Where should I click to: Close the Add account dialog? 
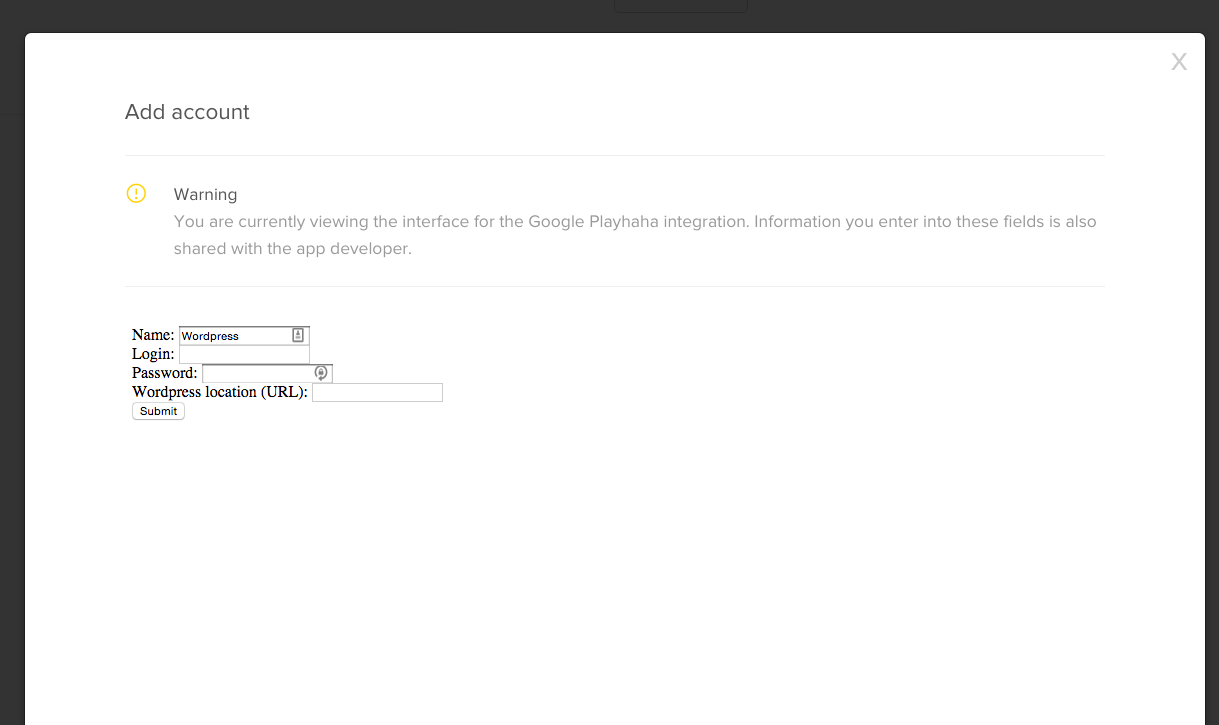pos(1179,62)
